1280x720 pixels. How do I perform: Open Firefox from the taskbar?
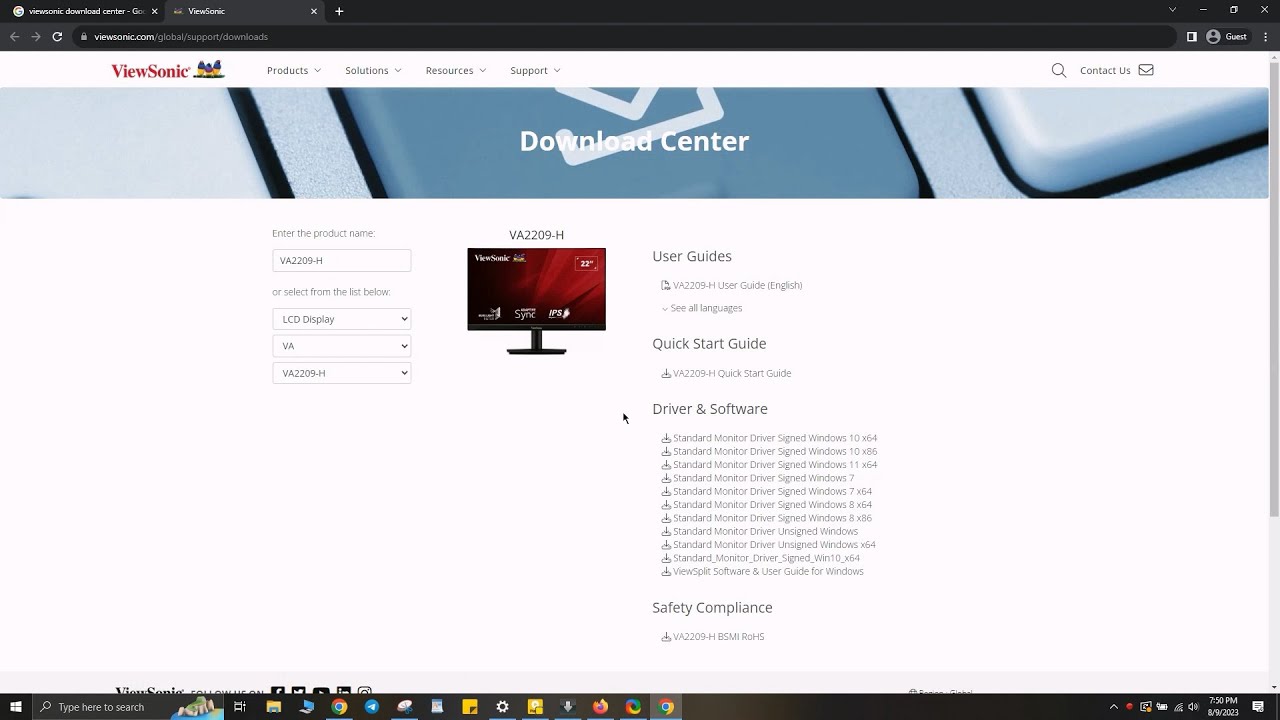point(600,707)
